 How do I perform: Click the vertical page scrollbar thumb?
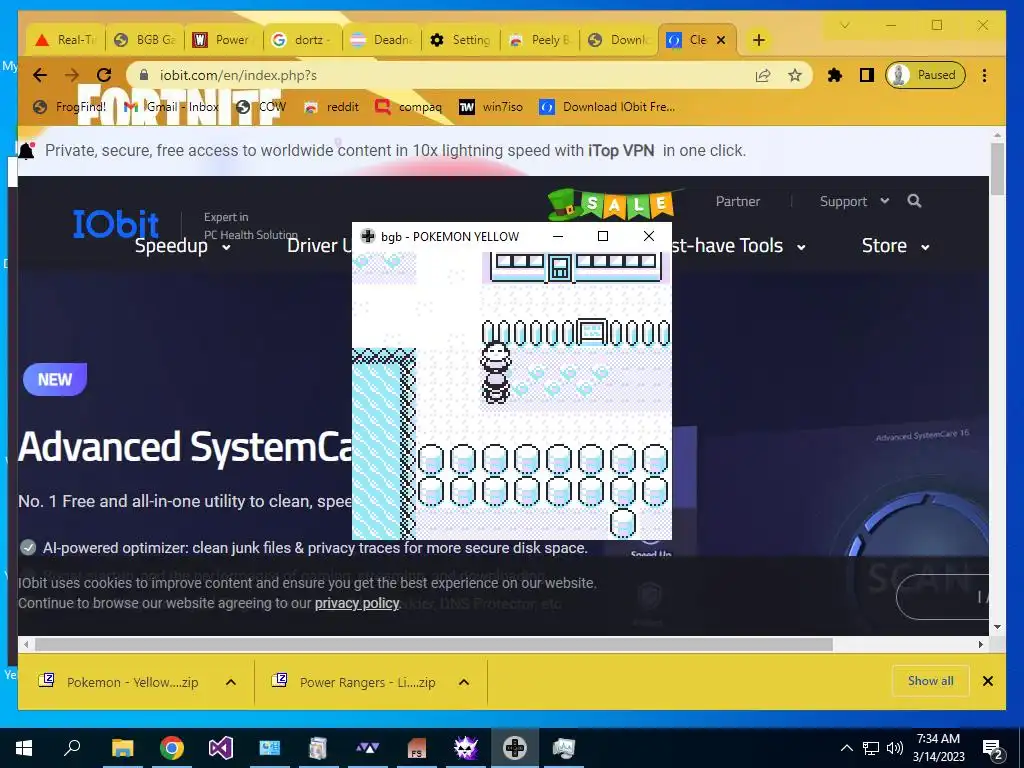click(x=997, y=168)
